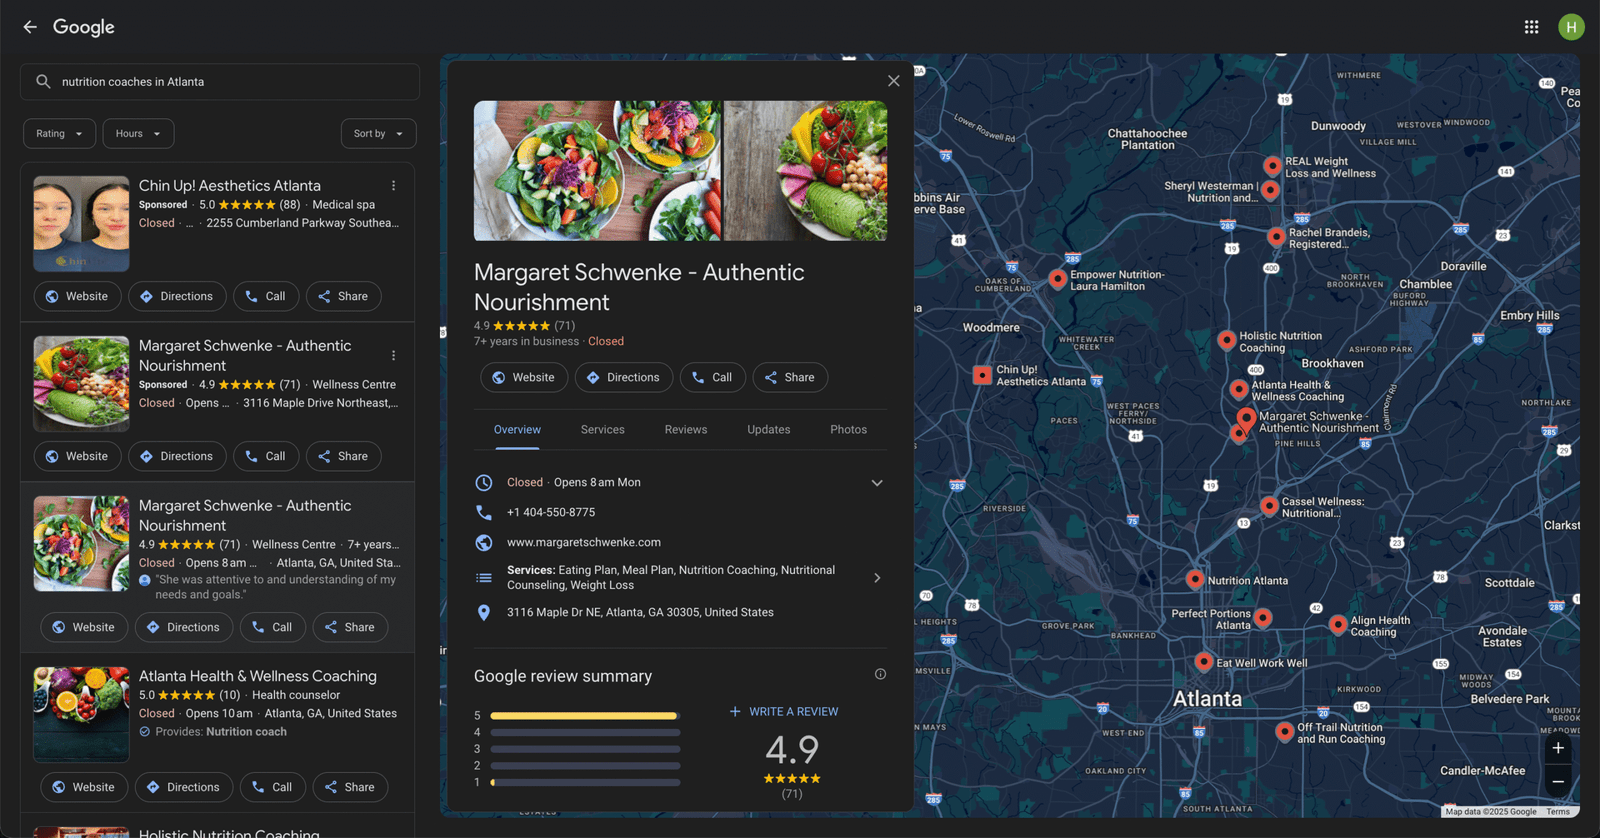Click the location pin icon beside 3116 Maple Dr NE
This screenshot has width=1600, height=838.
(484, 612)
